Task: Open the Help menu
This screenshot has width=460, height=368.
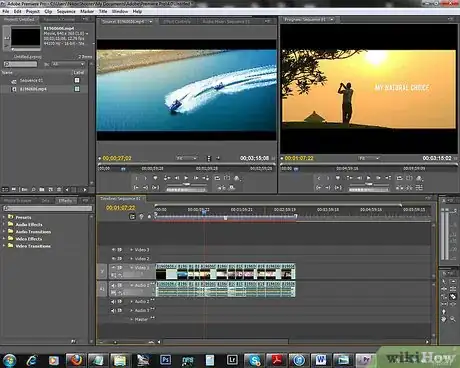Action: pos(137,11)
